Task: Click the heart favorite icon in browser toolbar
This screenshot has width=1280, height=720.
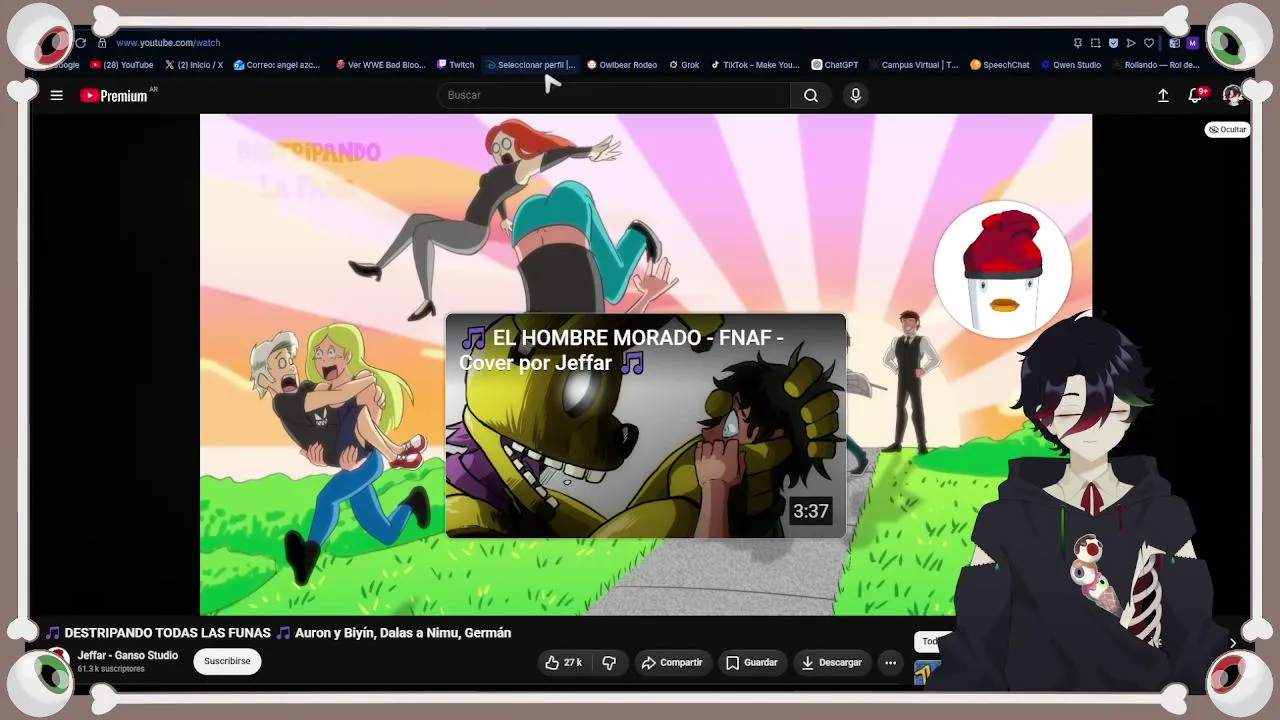Action: [1149, 43]
